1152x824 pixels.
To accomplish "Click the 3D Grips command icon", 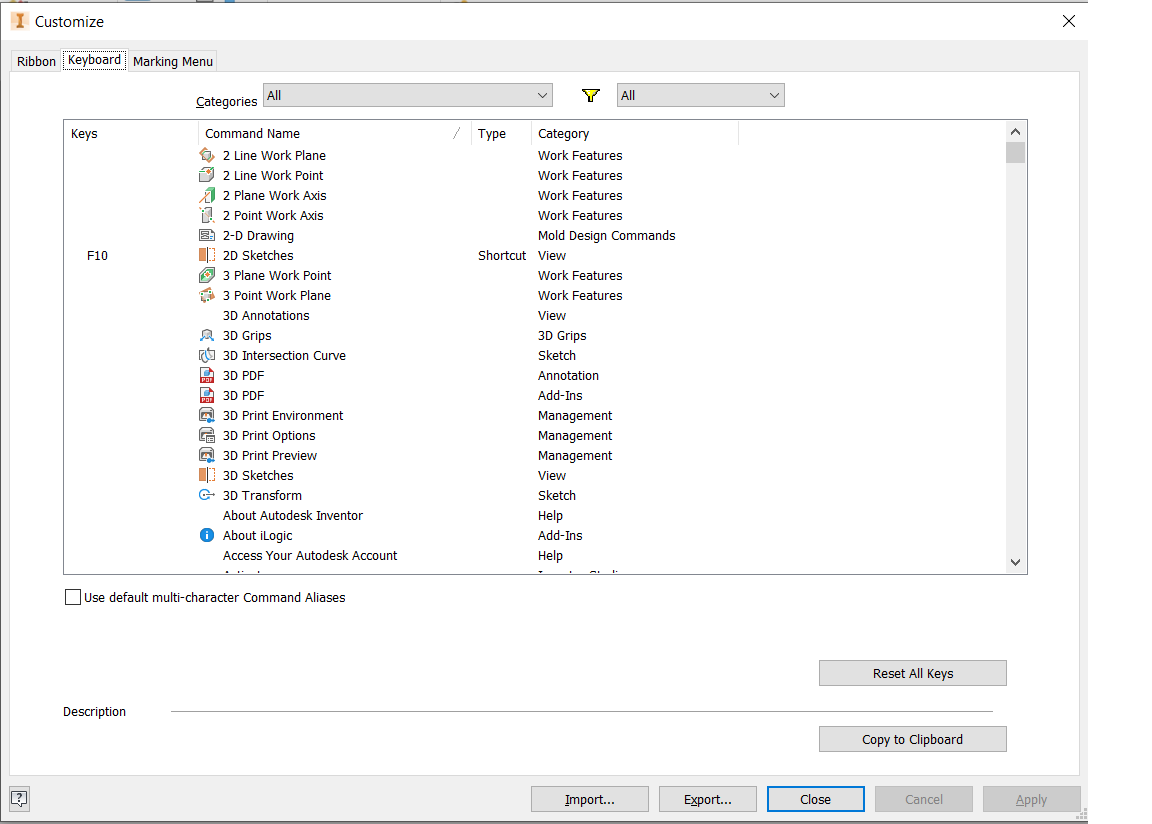I will pos(207,335).
